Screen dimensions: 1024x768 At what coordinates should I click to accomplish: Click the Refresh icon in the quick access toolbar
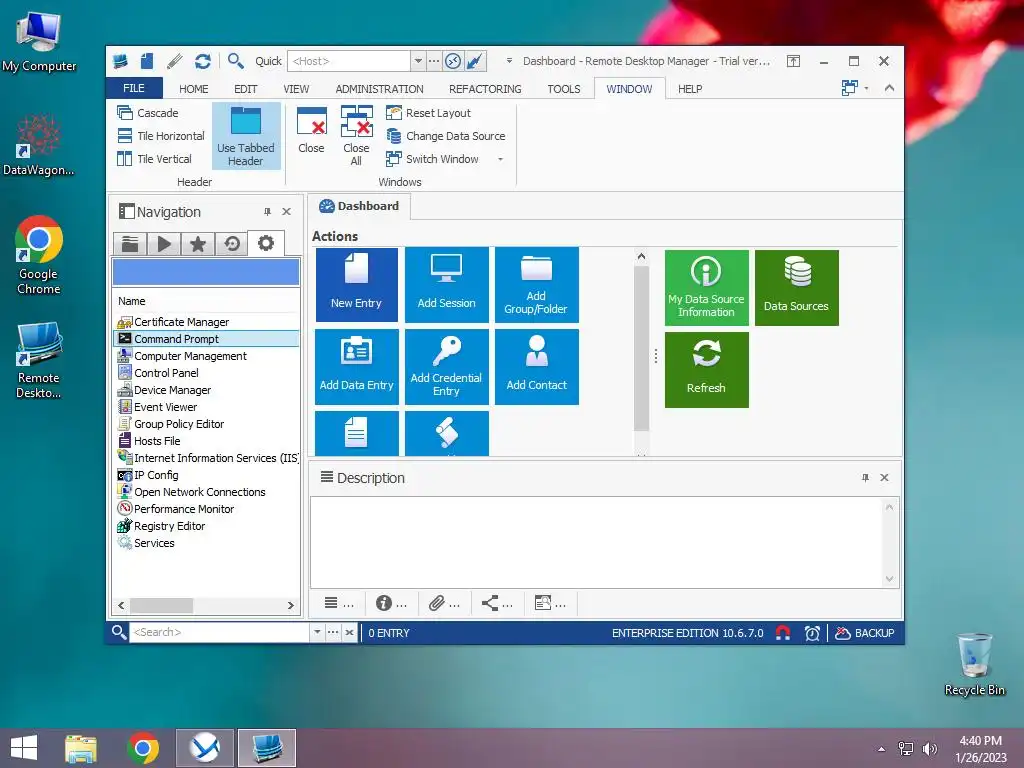pyautogui.click(x=202, y=61)
